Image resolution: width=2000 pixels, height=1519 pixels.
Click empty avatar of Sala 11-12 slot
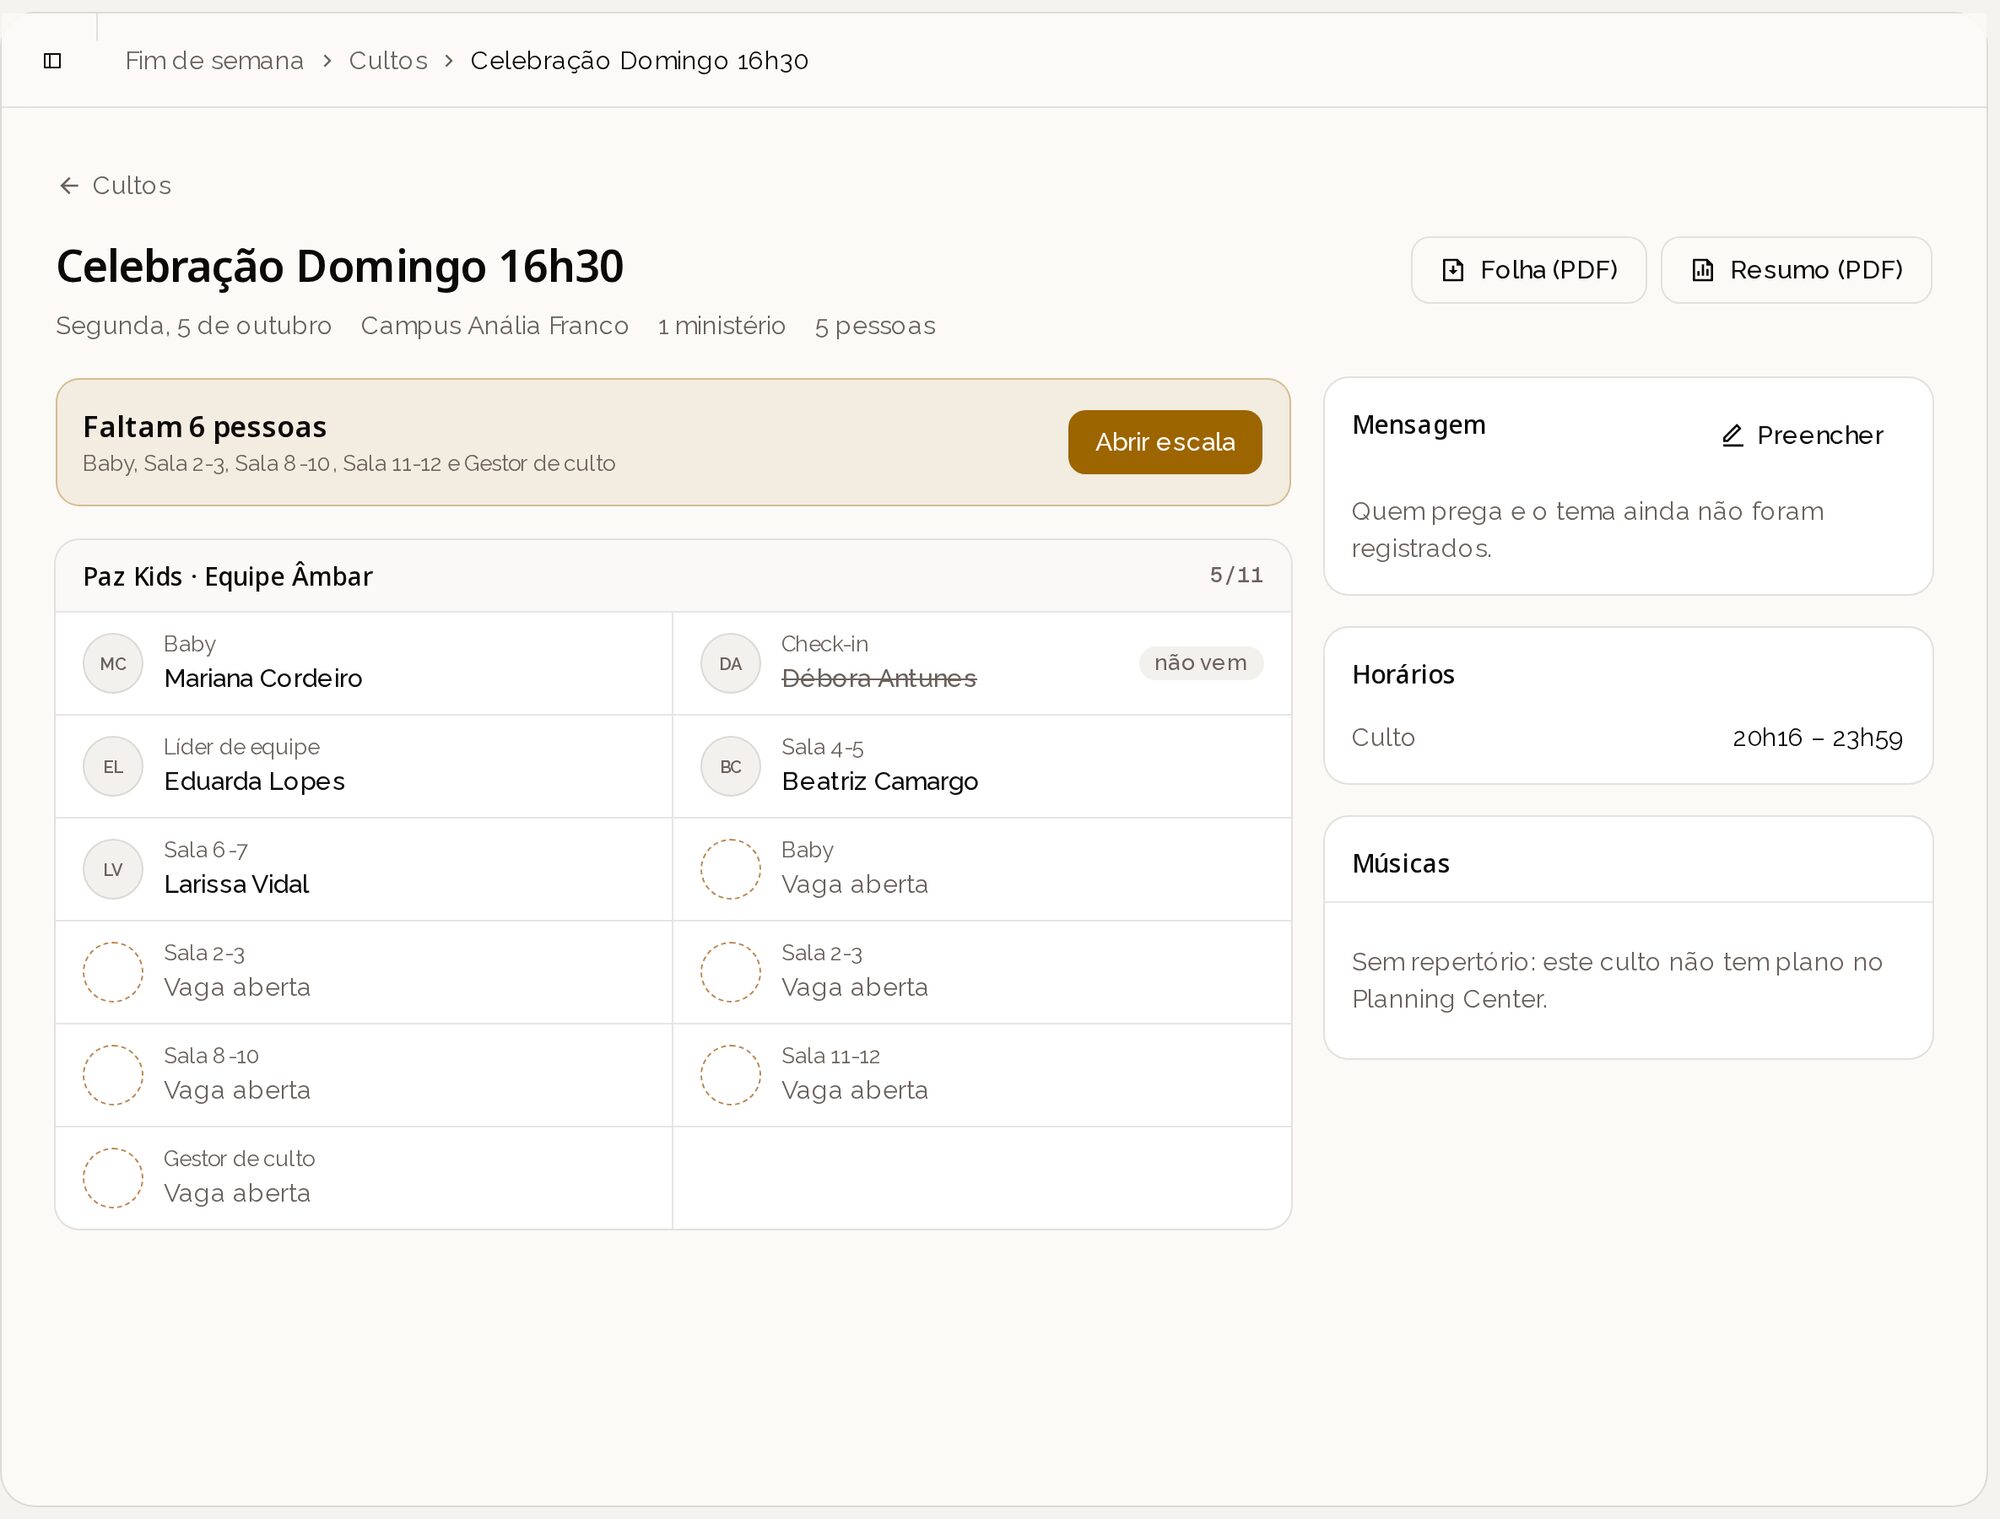pyautogui.click(x=731, y=1076)
